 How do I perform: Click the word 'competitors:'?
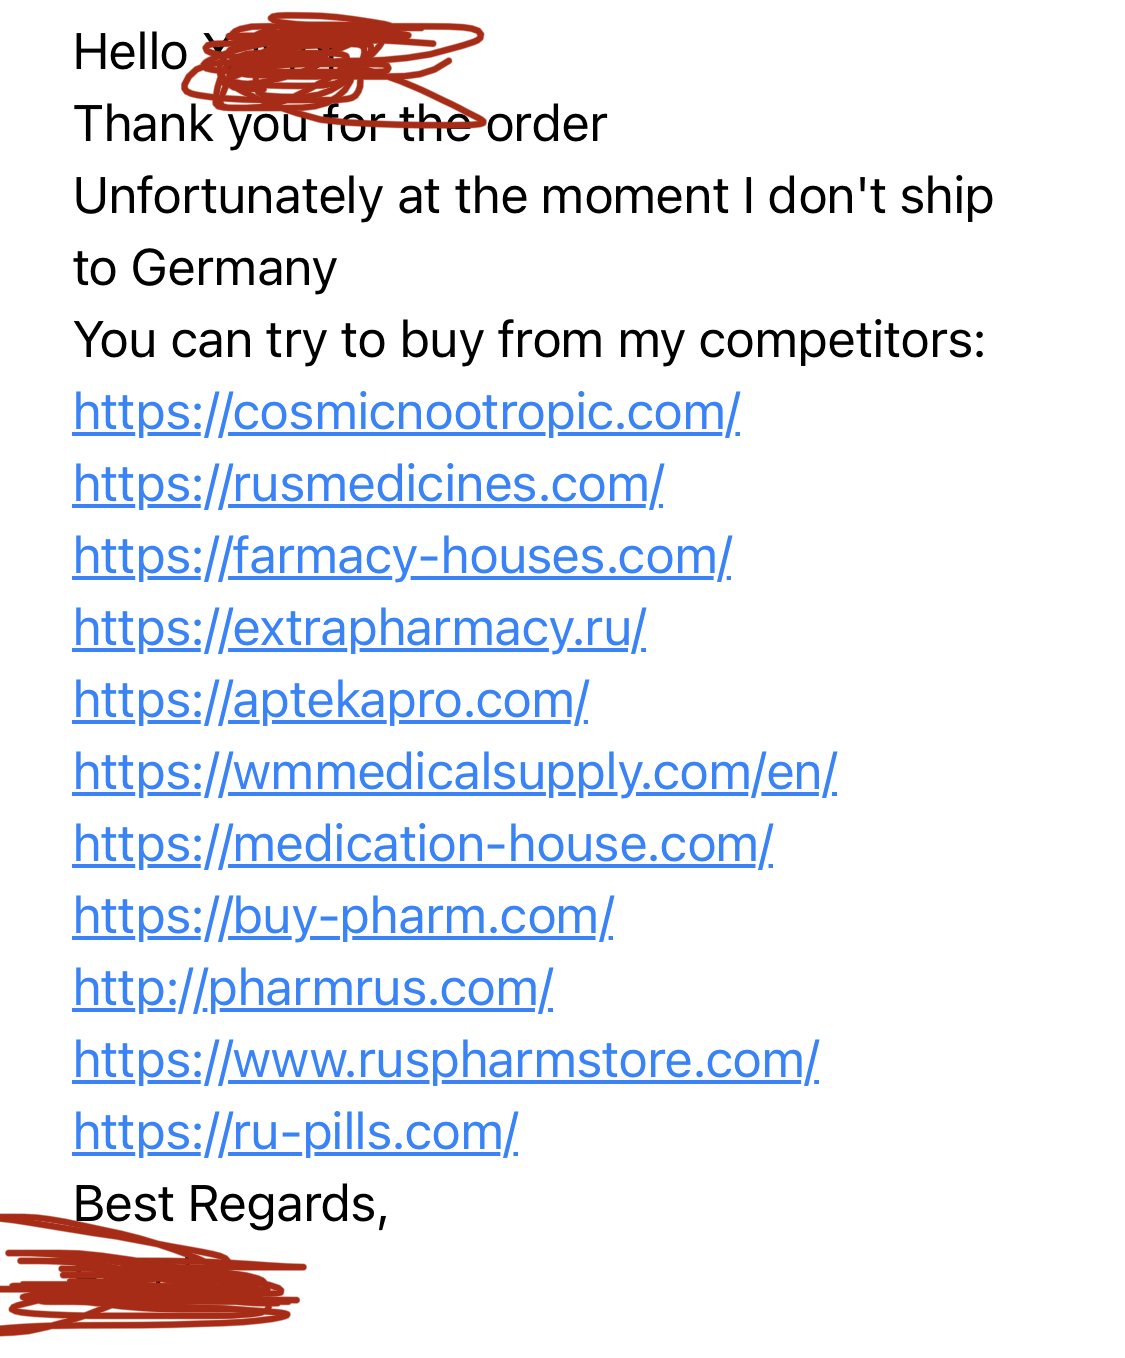tap(842, 340)
